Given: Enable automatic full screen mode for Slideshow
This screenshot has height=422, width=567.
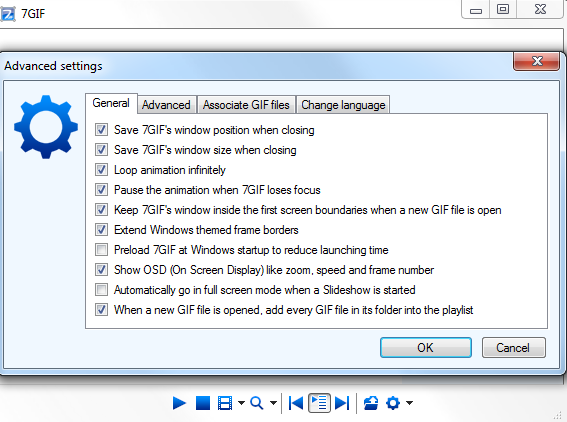Looking at the screenshot, I should tap(101, 290).
